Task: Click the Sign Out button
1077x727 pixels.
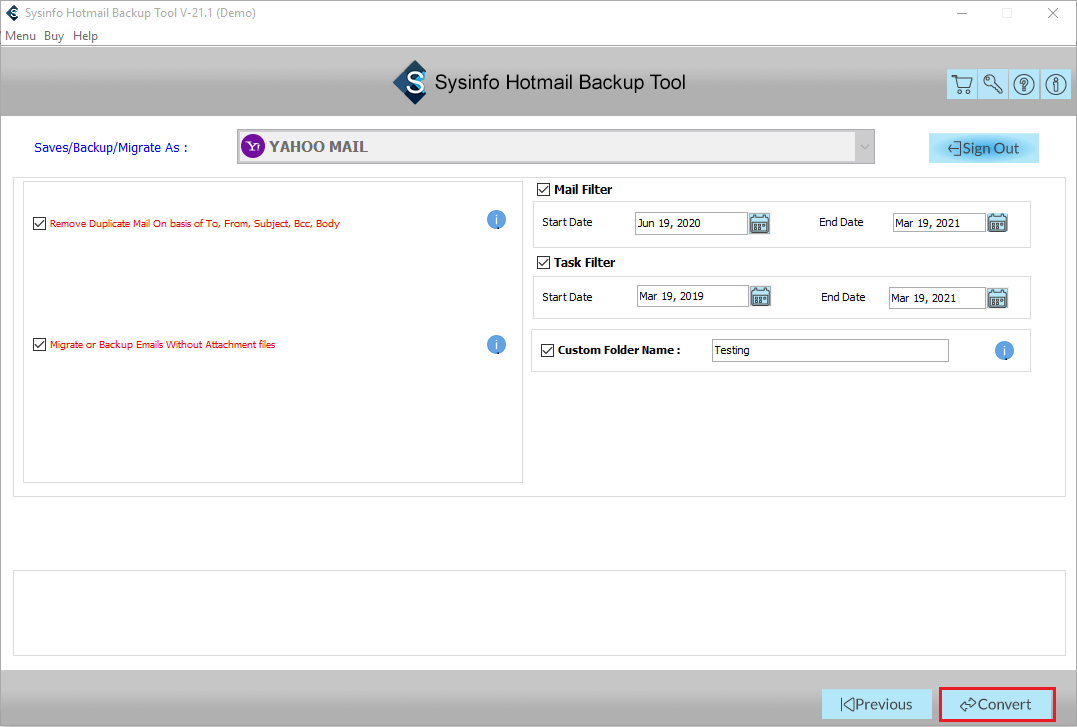Action: (984, 148)
